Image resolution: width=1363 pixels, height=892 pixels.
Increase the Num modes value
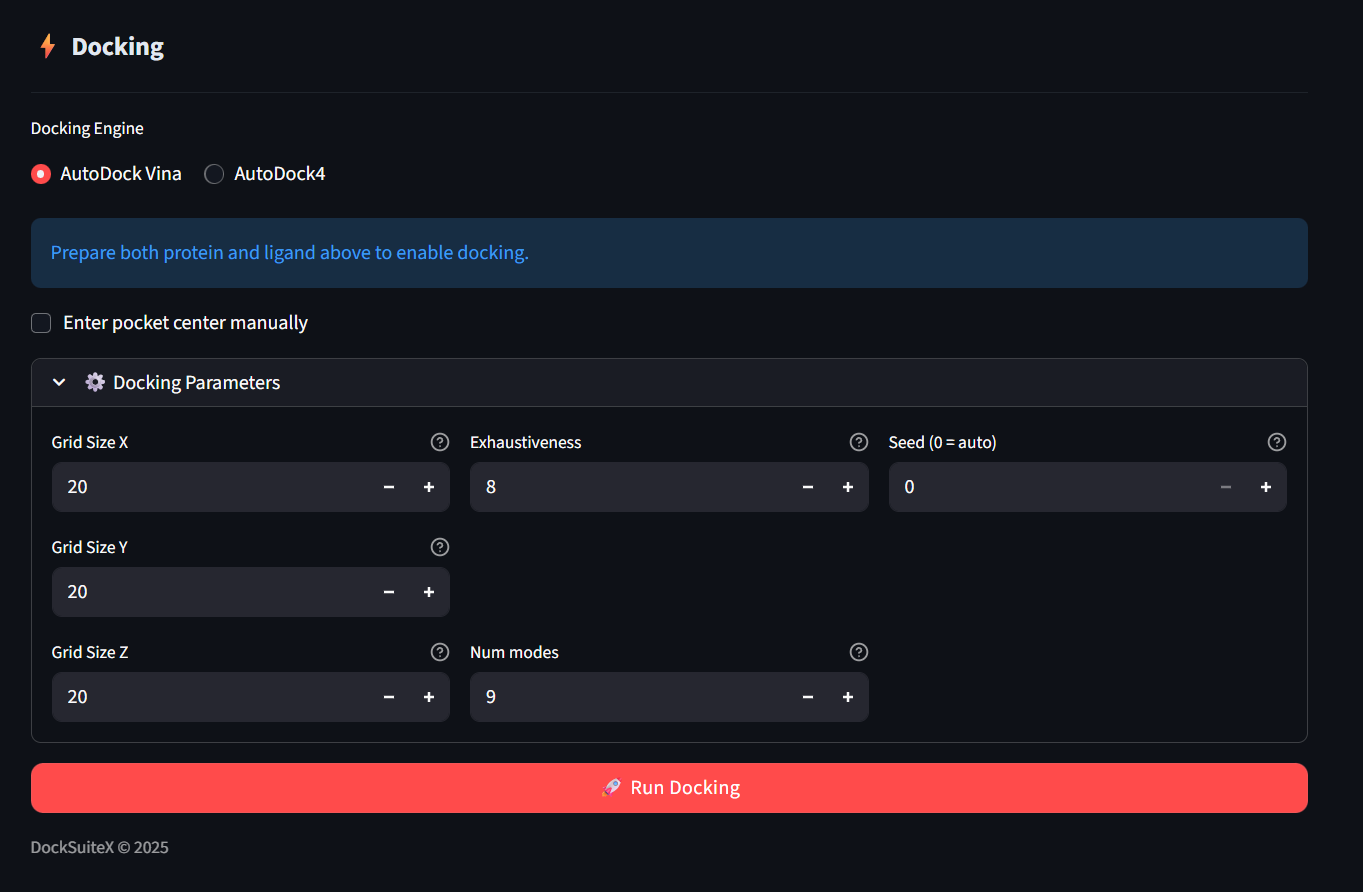point(848,697)
